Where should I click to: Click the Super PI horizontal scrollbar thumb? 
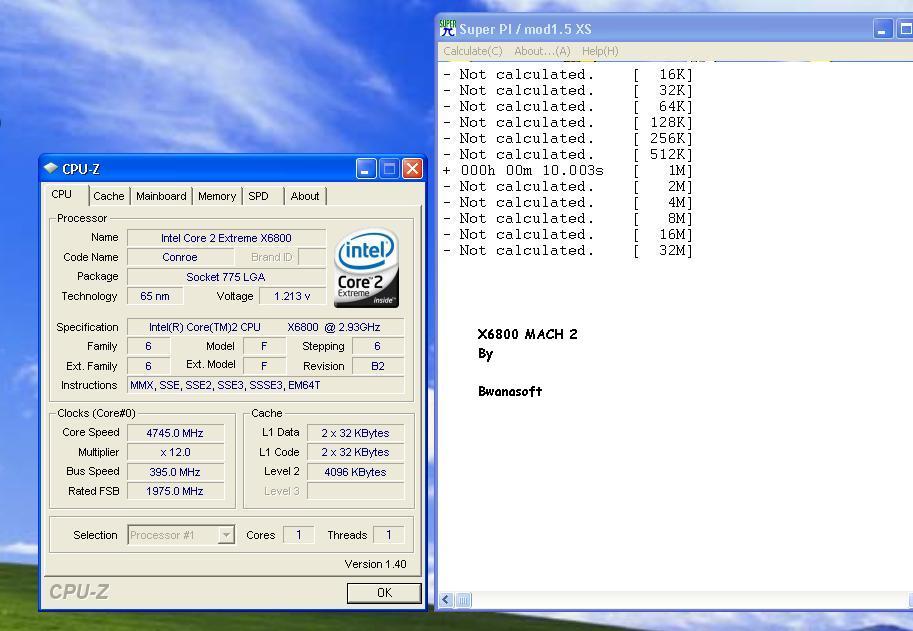(x=463, y=600)
